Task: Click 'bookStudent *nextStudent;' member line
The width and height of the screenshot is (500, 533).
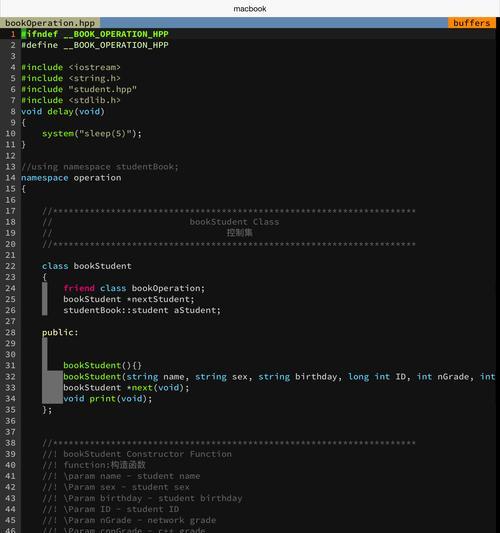Action: click(129, 299)
